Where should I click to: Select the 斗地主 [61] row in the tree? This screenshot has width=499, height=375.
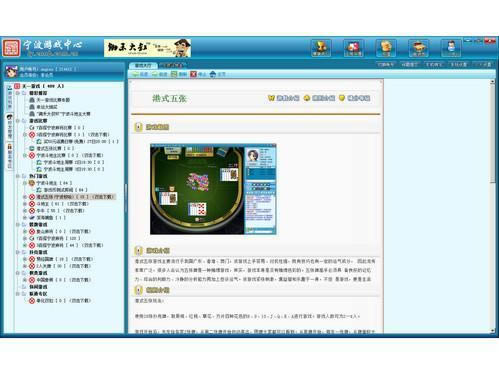tap(62, 204)
